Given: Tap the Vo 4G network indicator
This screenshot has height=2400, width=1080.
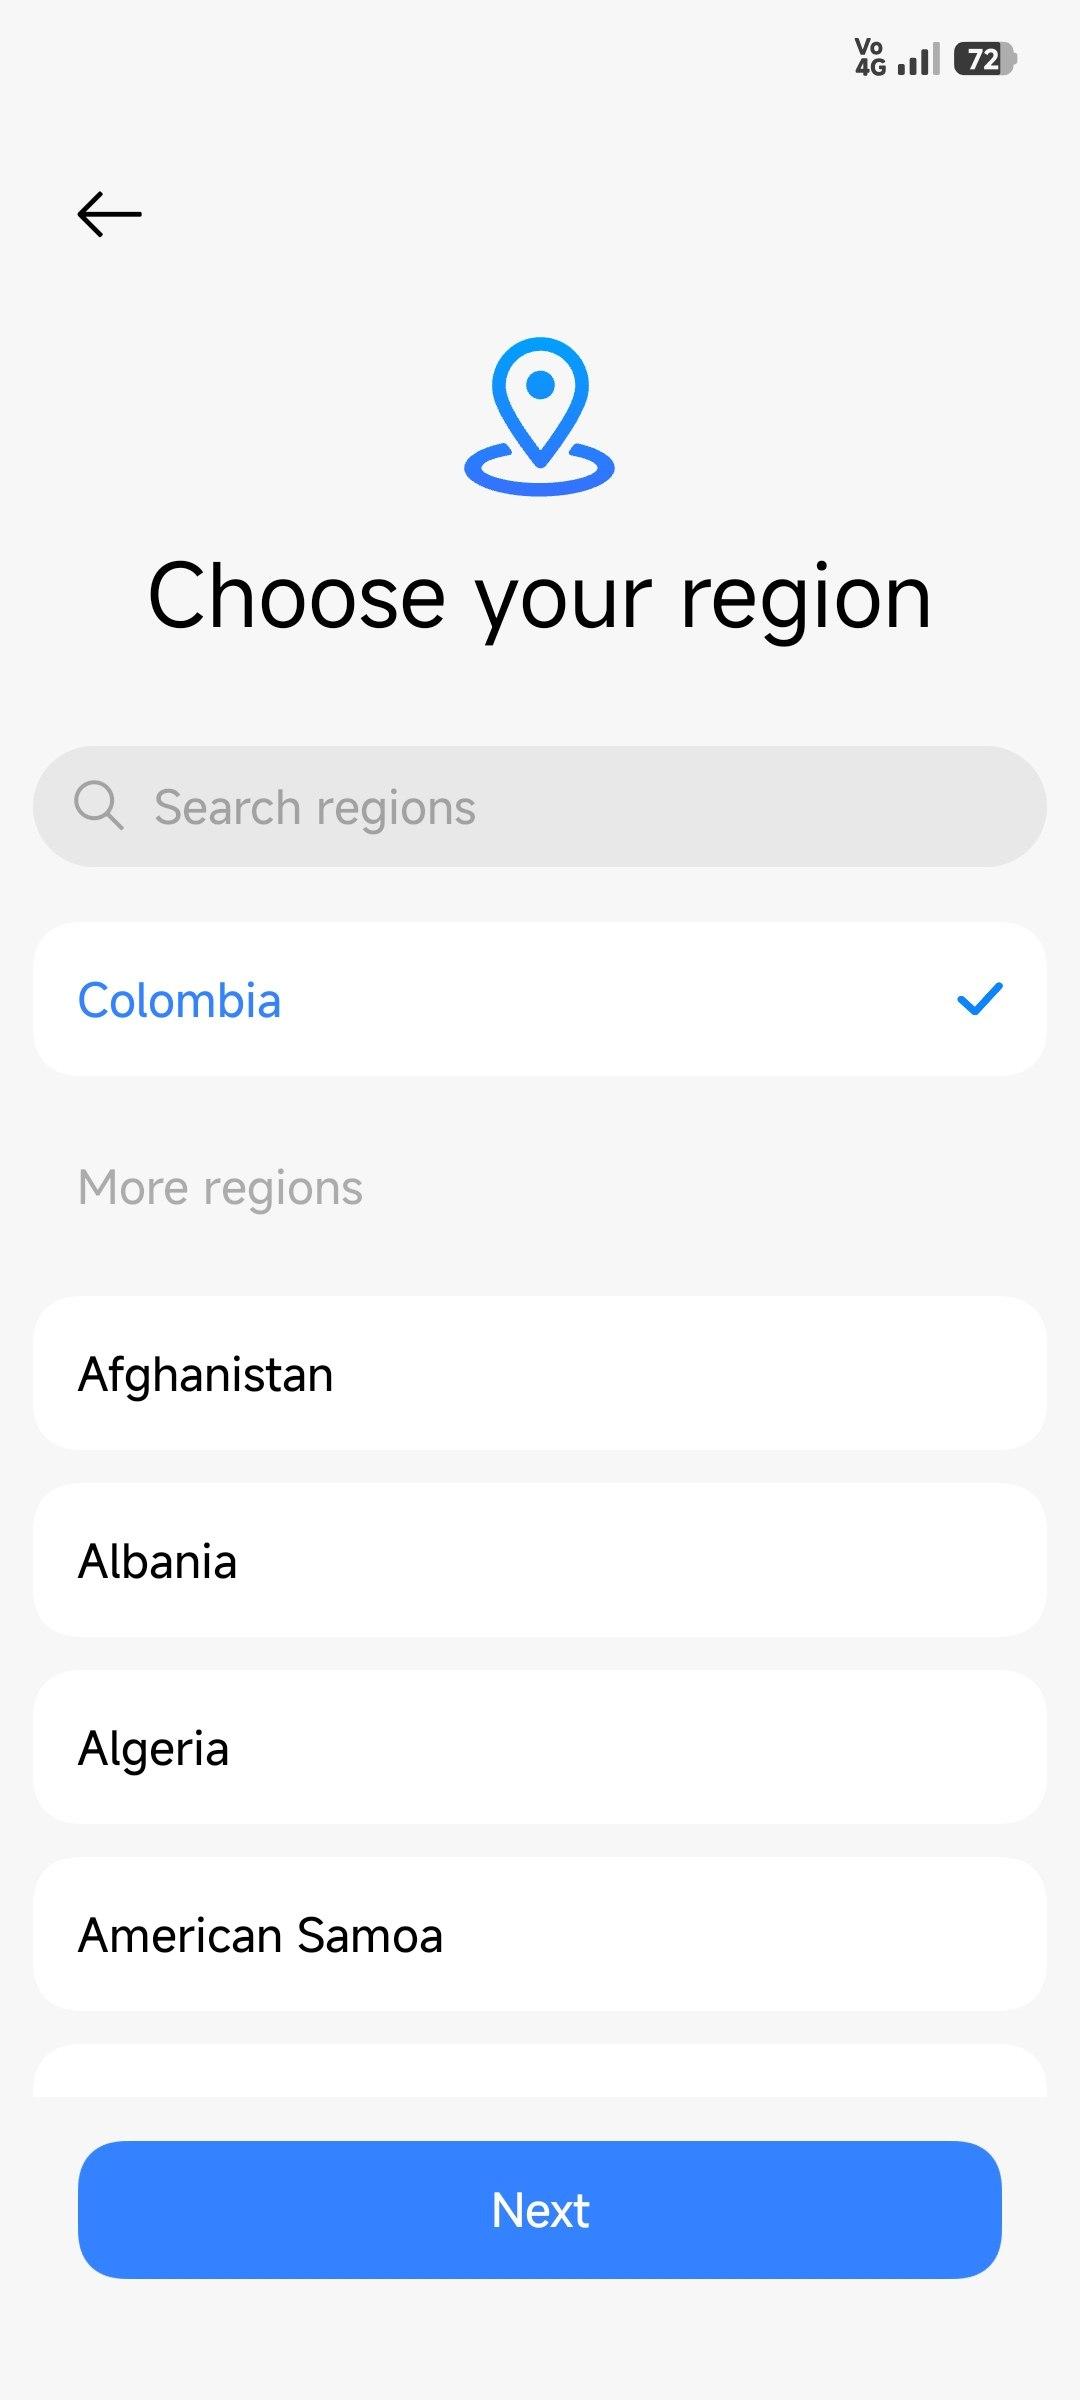Looking at the screenshot, I should (870, 58).
